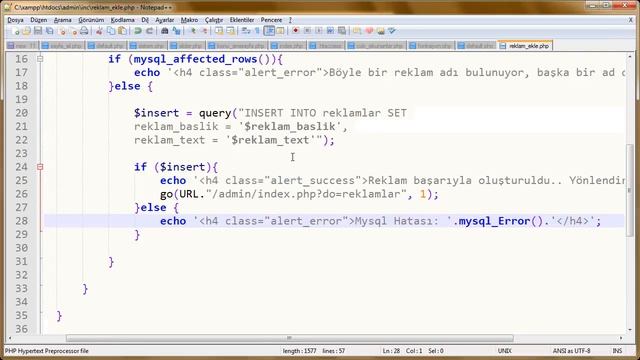Save all open files icon

(49, 31)
